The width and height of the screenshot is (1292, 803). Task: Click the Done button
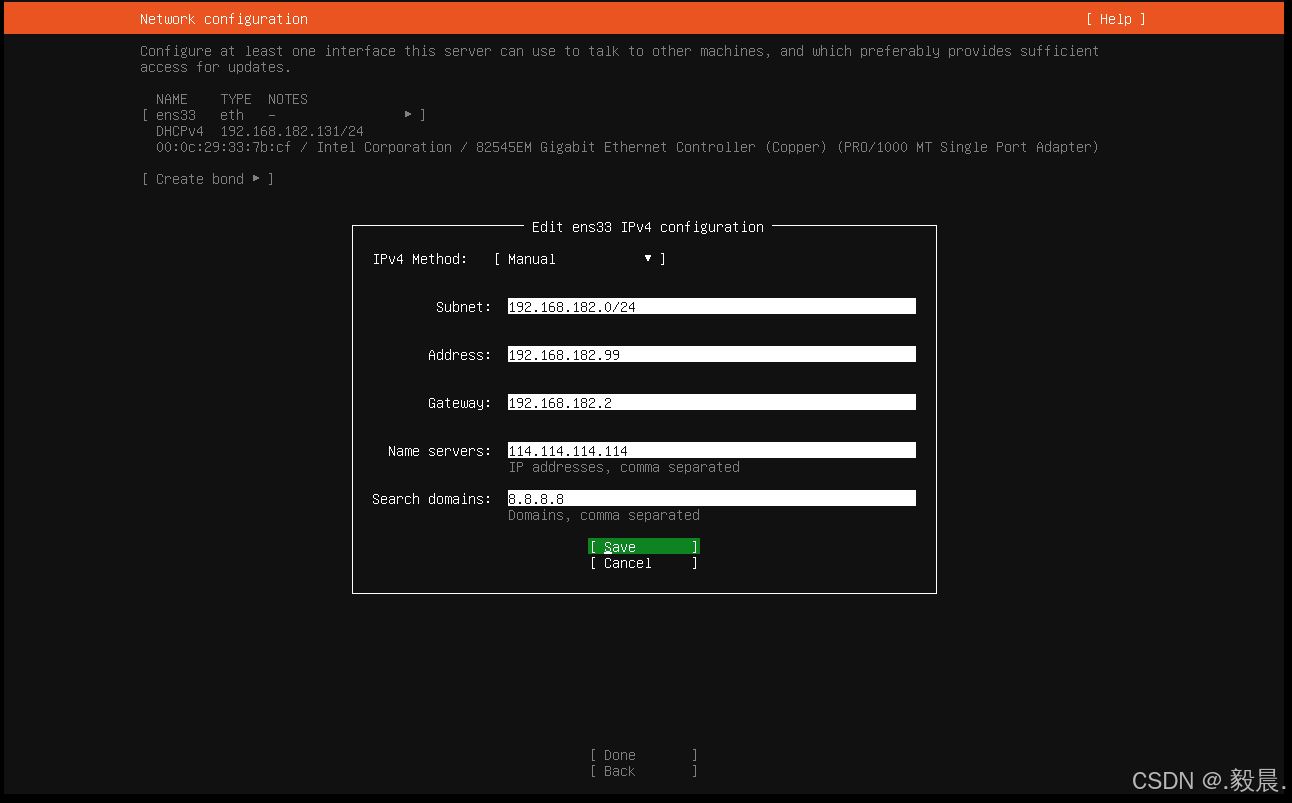(x=643, y=755)
